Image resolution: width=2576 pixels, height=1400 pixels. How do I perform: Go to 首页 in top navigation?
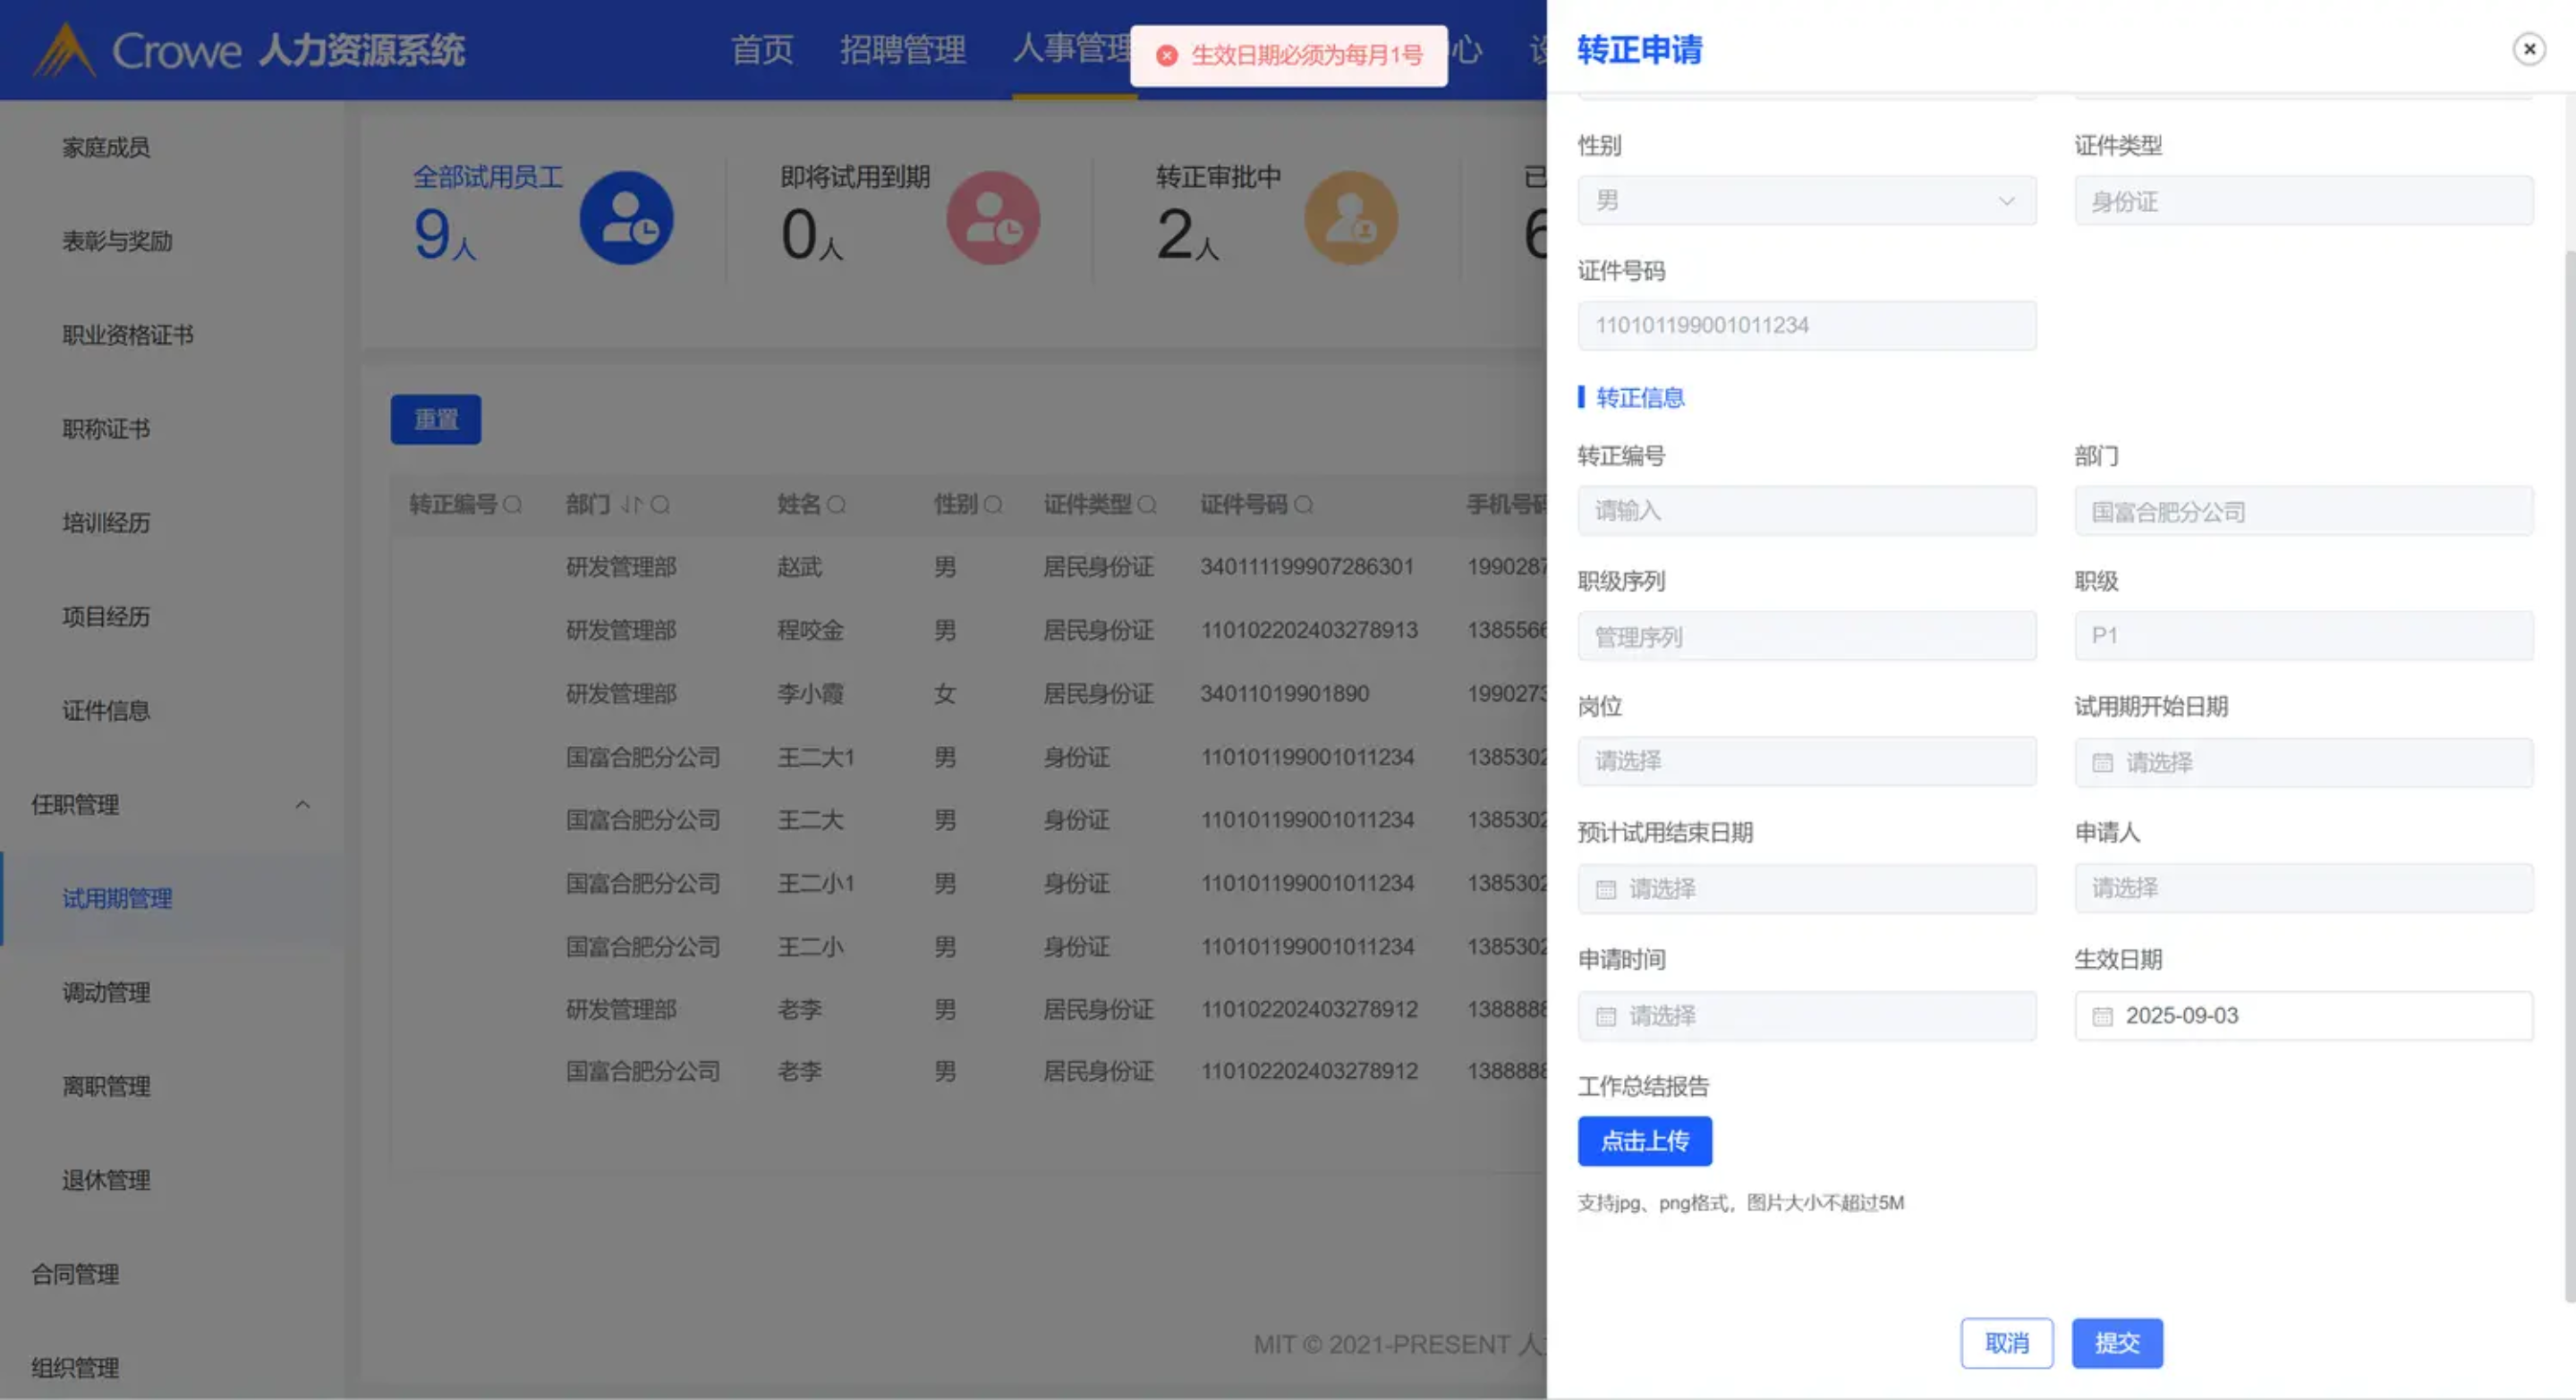[x=762, y=50]
